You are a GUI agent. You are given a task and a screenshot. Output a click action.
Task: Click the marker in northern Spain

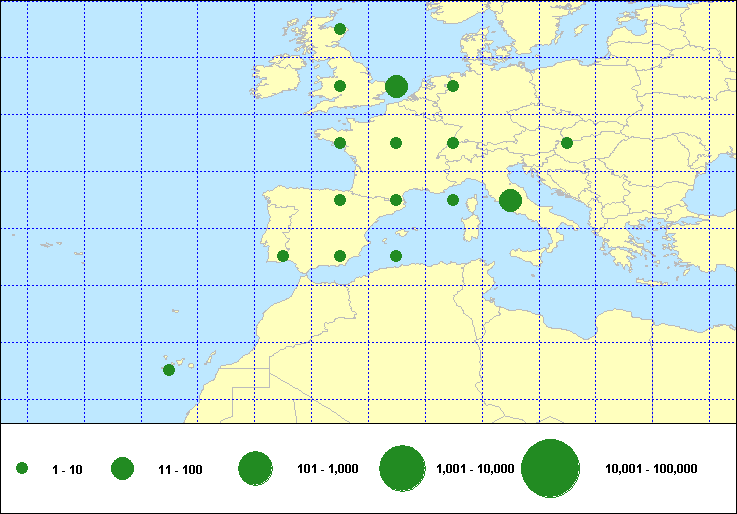(x=340, y=200)
